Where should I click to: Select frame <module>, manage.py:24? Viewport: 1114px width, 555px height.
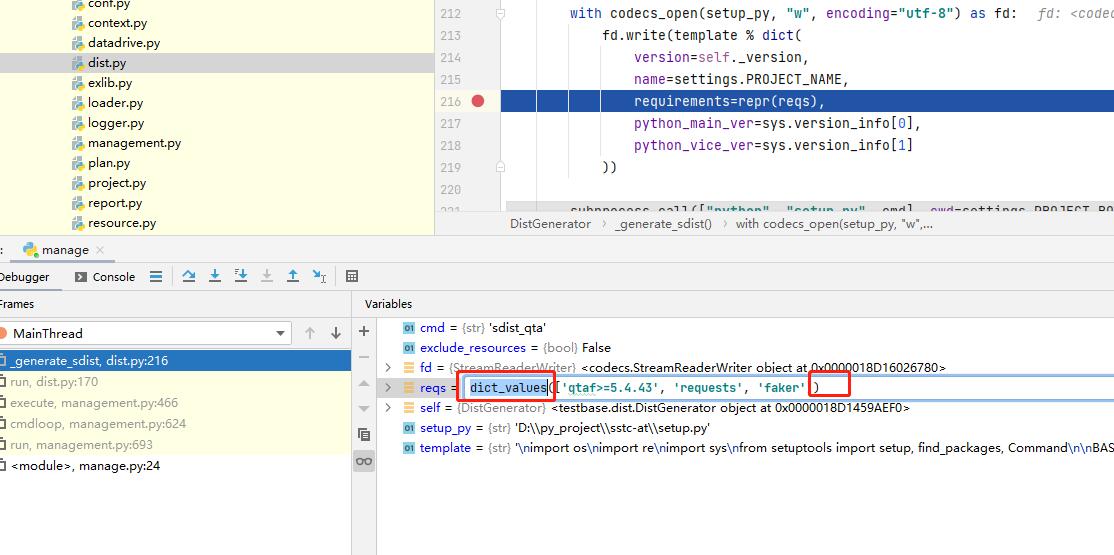click(175, 466)
